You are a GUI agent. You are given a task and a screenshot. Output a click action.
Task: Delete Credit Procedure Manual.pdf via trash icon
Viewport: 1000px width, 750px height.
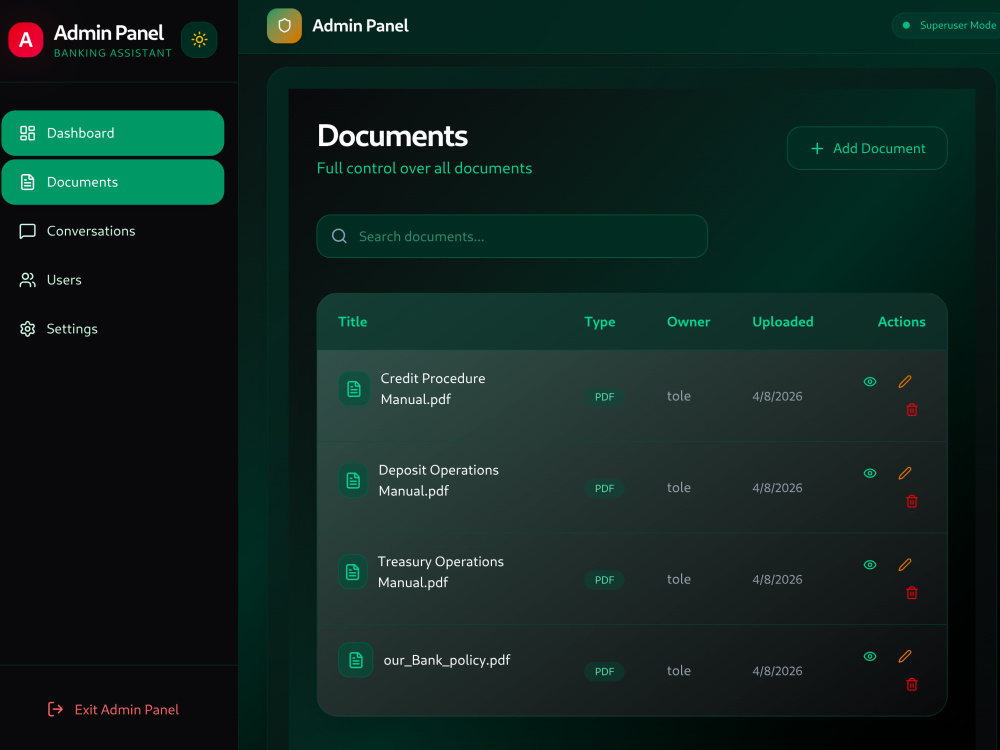tap(912, 410)
